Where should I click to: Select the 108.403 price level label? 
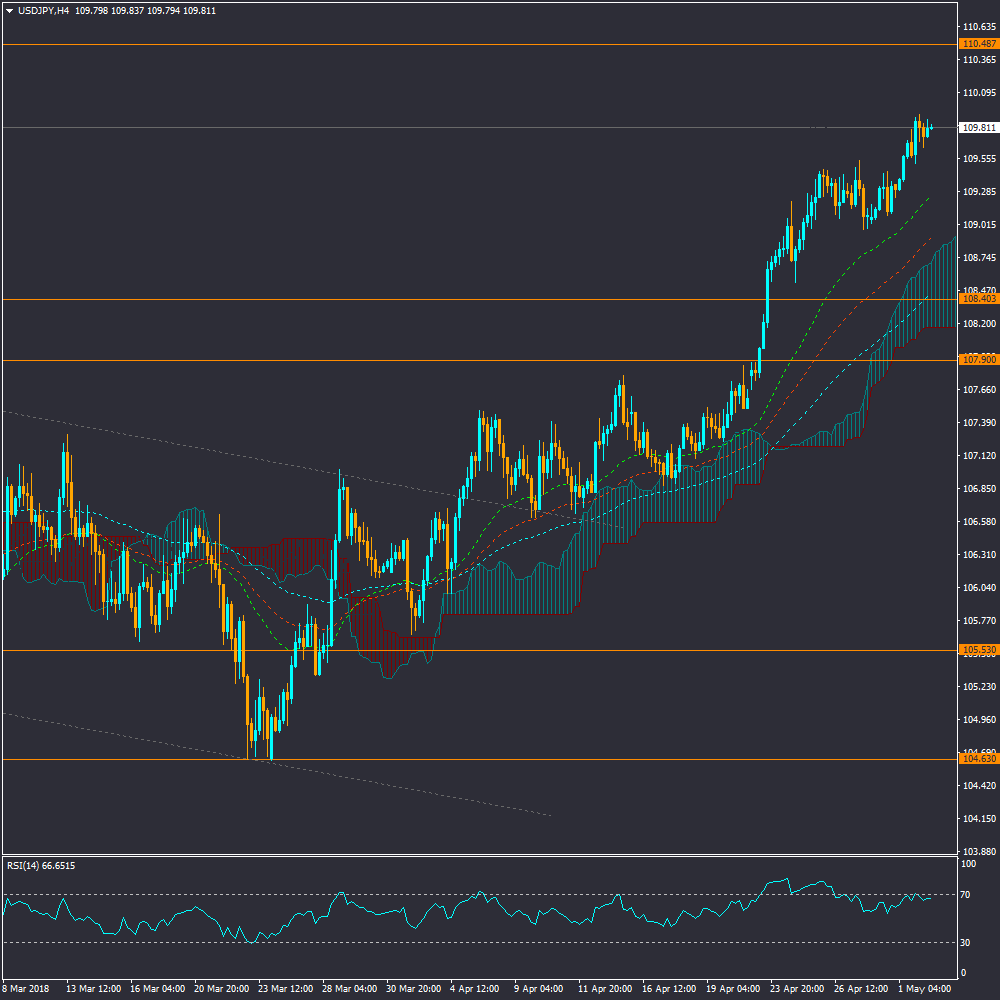click(977, 299)
